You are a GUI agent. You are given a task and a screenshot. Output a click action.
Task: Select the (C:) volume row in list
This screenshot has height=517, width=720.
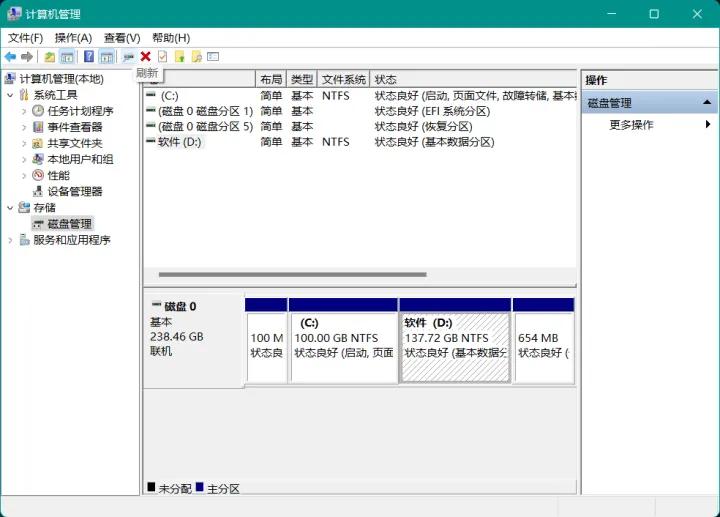(360, 96)
